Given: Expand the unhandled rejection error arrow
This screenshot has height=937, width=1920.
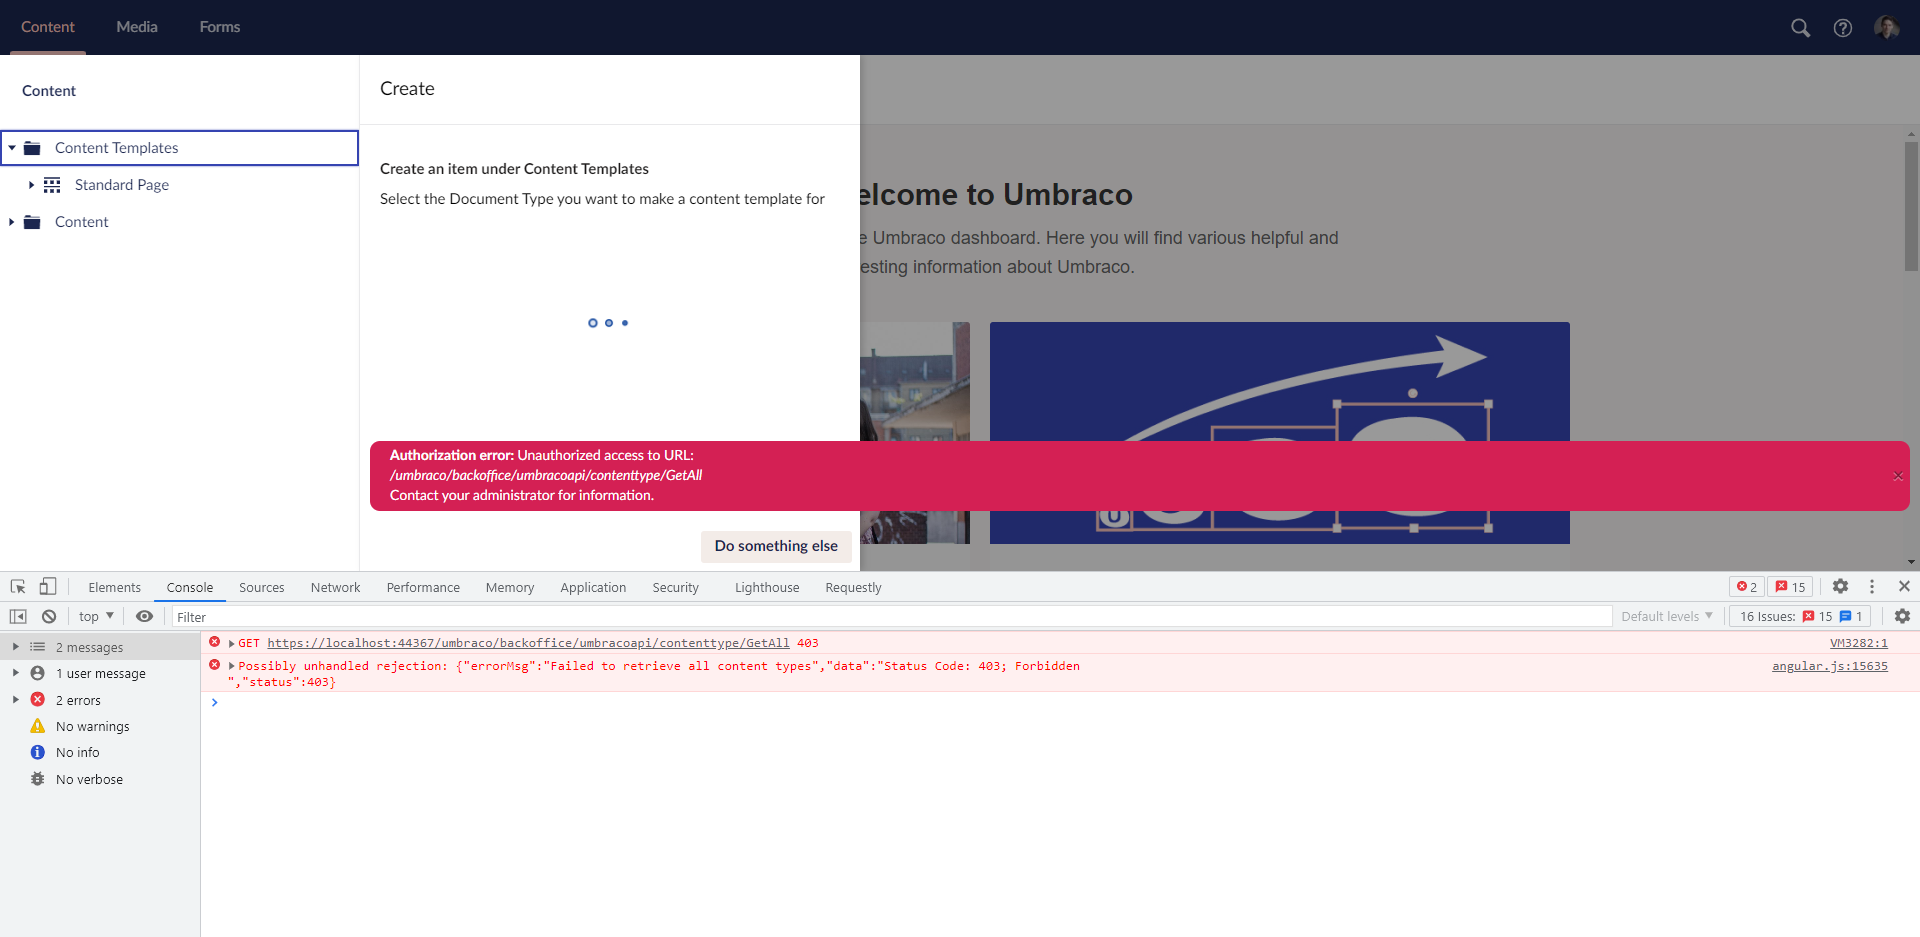Looking at the screenshot, I should 232,666.
